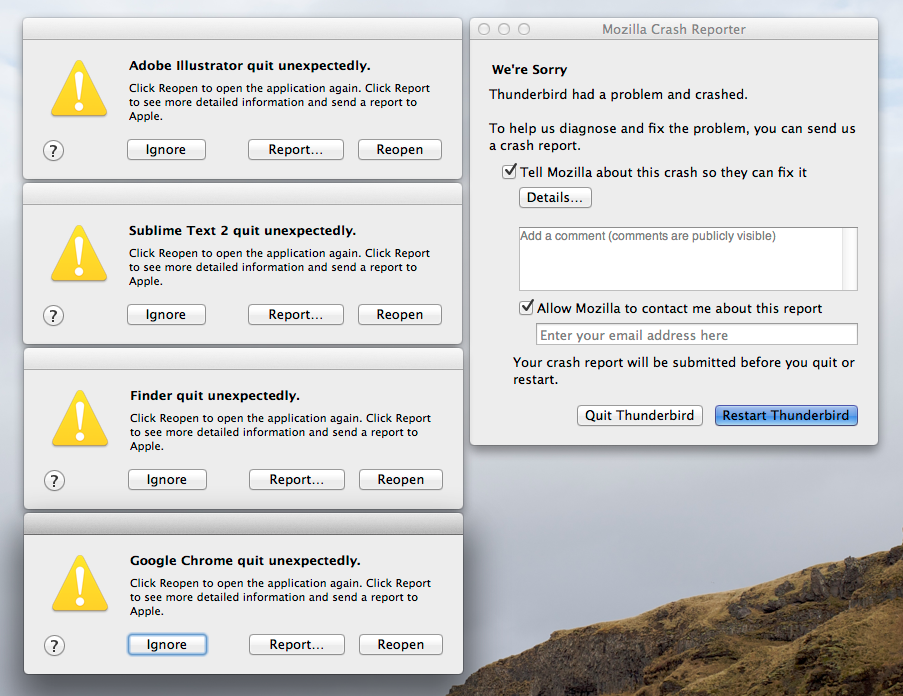Image resolution: width=903 pixels, height=696 pixels.
Task: Click 'Finder quit unexpectedly.' heading
Action: pos(215,395)
